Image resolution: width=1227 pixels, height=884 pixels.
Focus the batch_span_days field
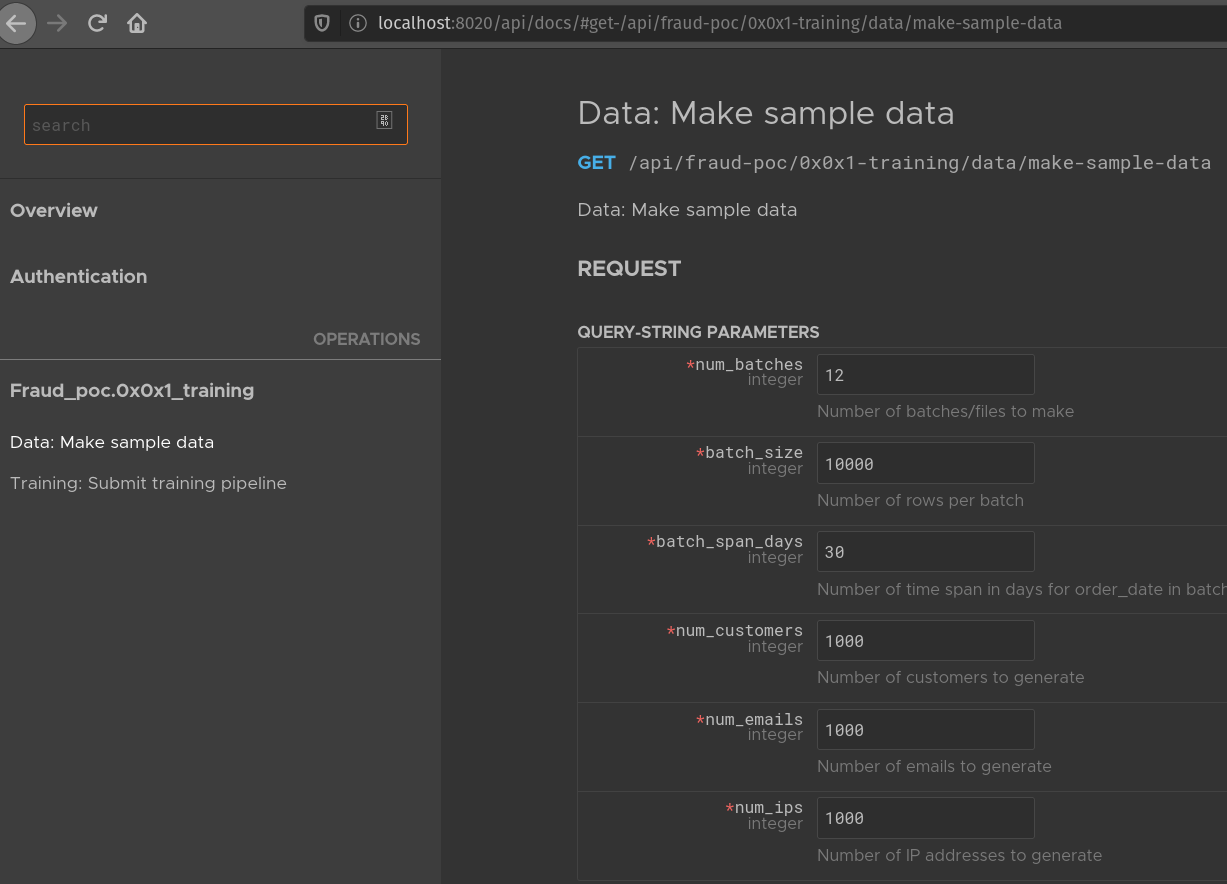(x=925, y=552)
